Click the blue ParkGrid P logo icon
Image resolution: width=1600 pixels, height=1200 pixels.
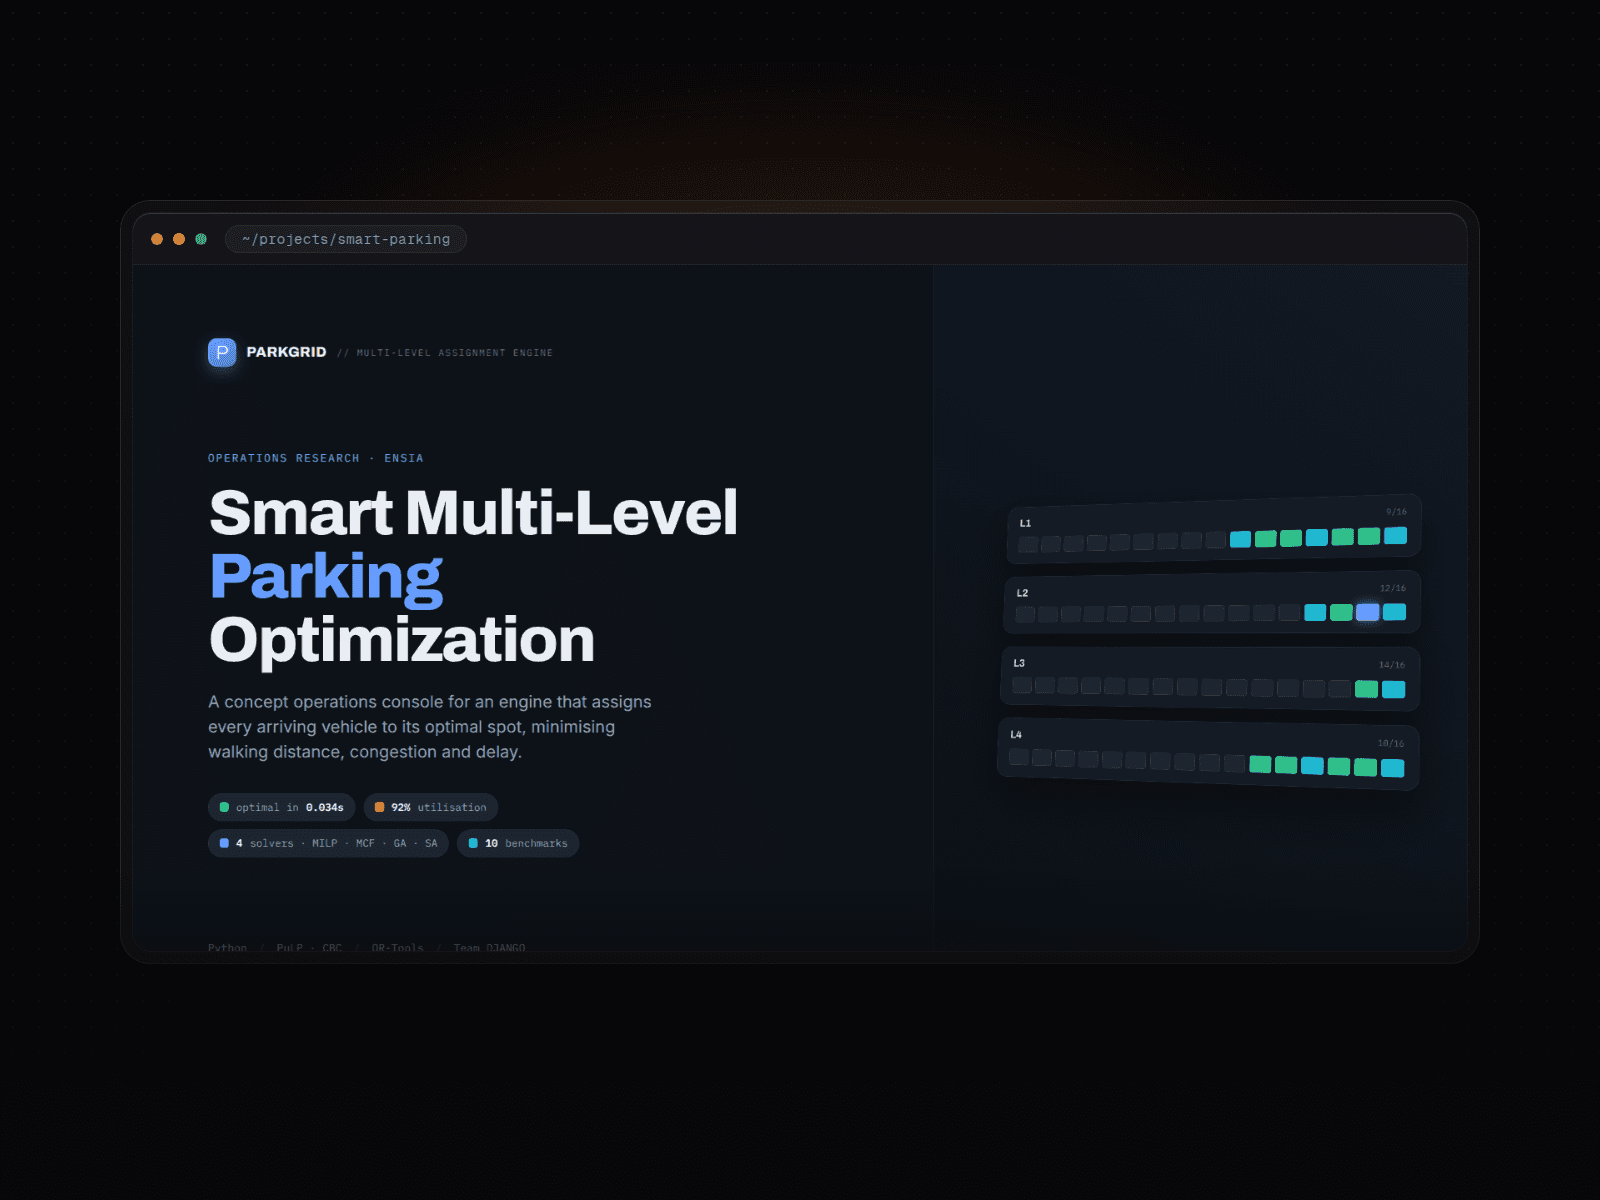(x=222, y=352)
